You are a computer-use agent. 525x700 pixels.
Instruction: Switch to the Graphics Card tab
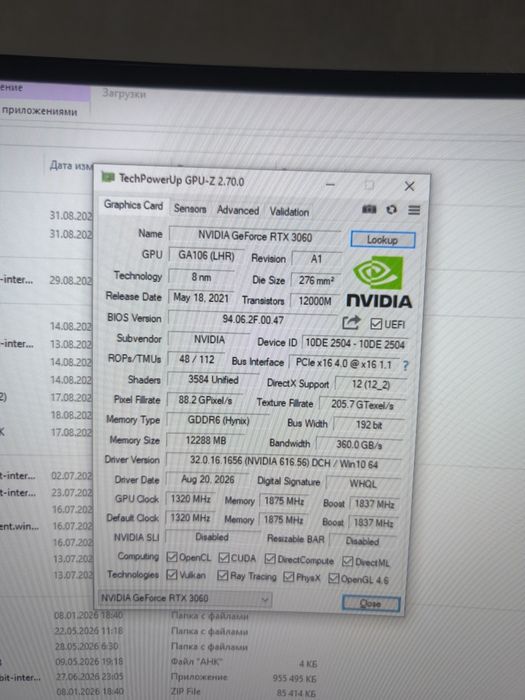(133, 205)
